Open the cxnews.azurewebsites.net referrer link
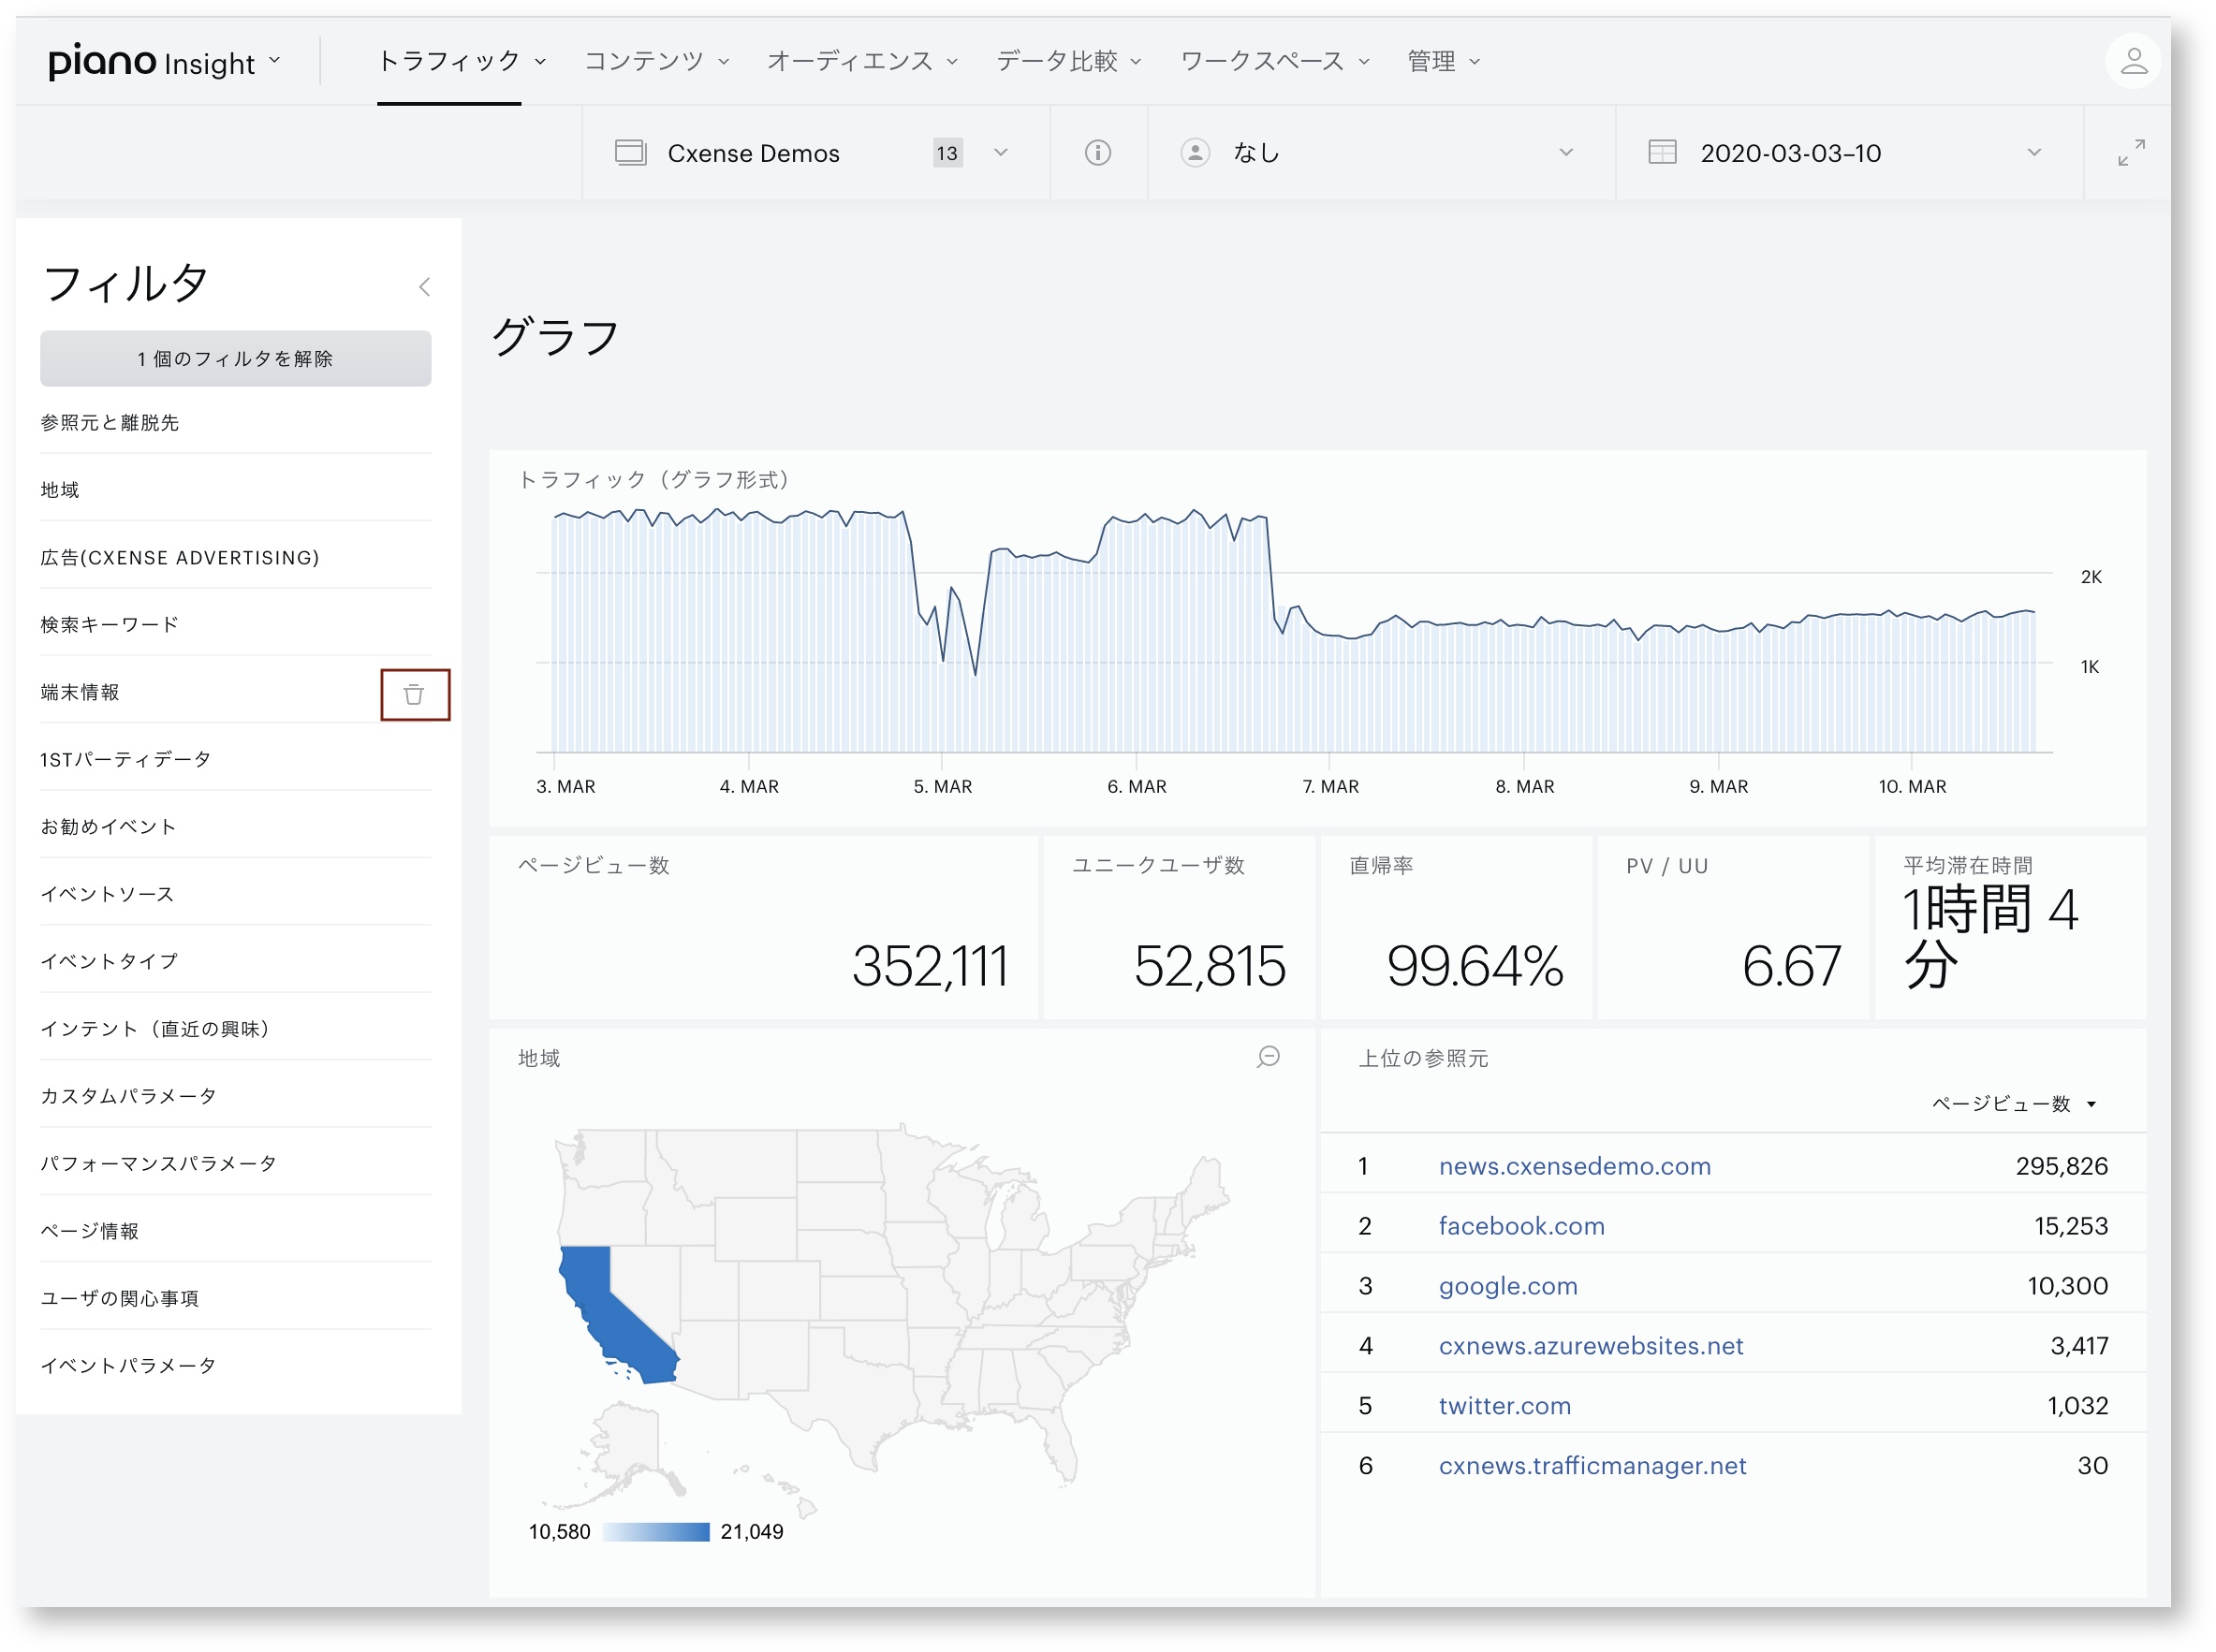The image size is (2216, 1652). pyautogui.click(x=1590, y=1345)
